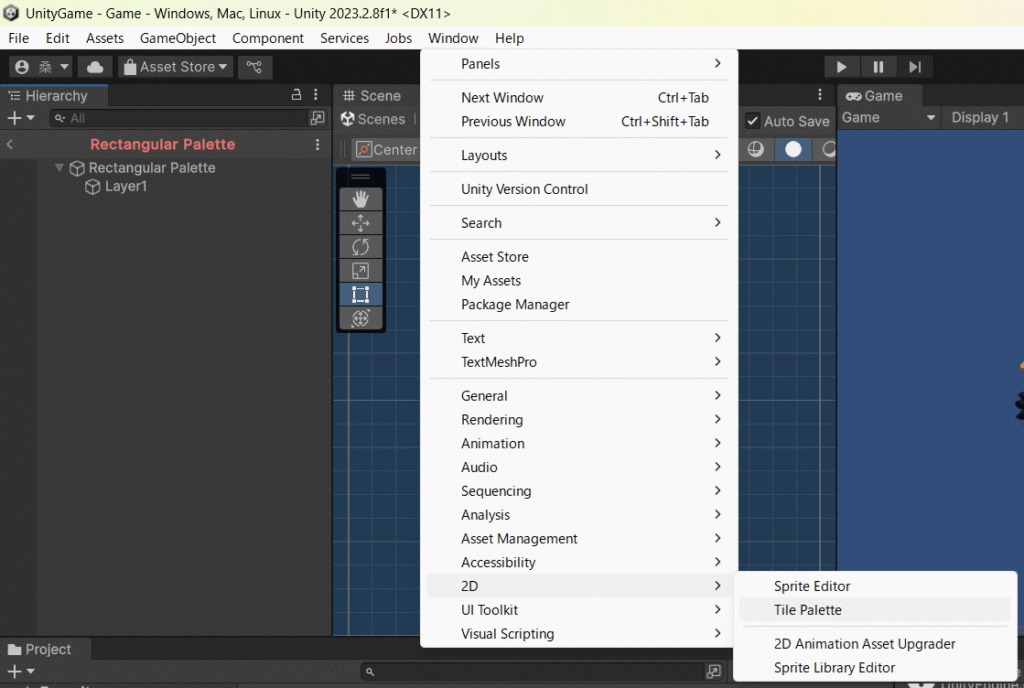Choose Asset Store in Window menu
The height and width of the screenshot is (688, 1024).
pos(579,257)
